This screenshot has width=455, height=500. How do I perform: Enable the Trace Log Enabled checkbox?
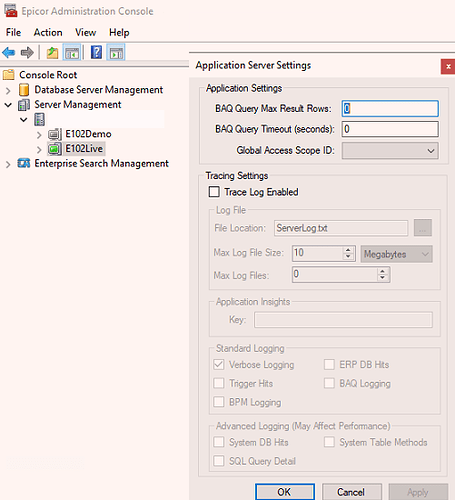pos(214,192)
